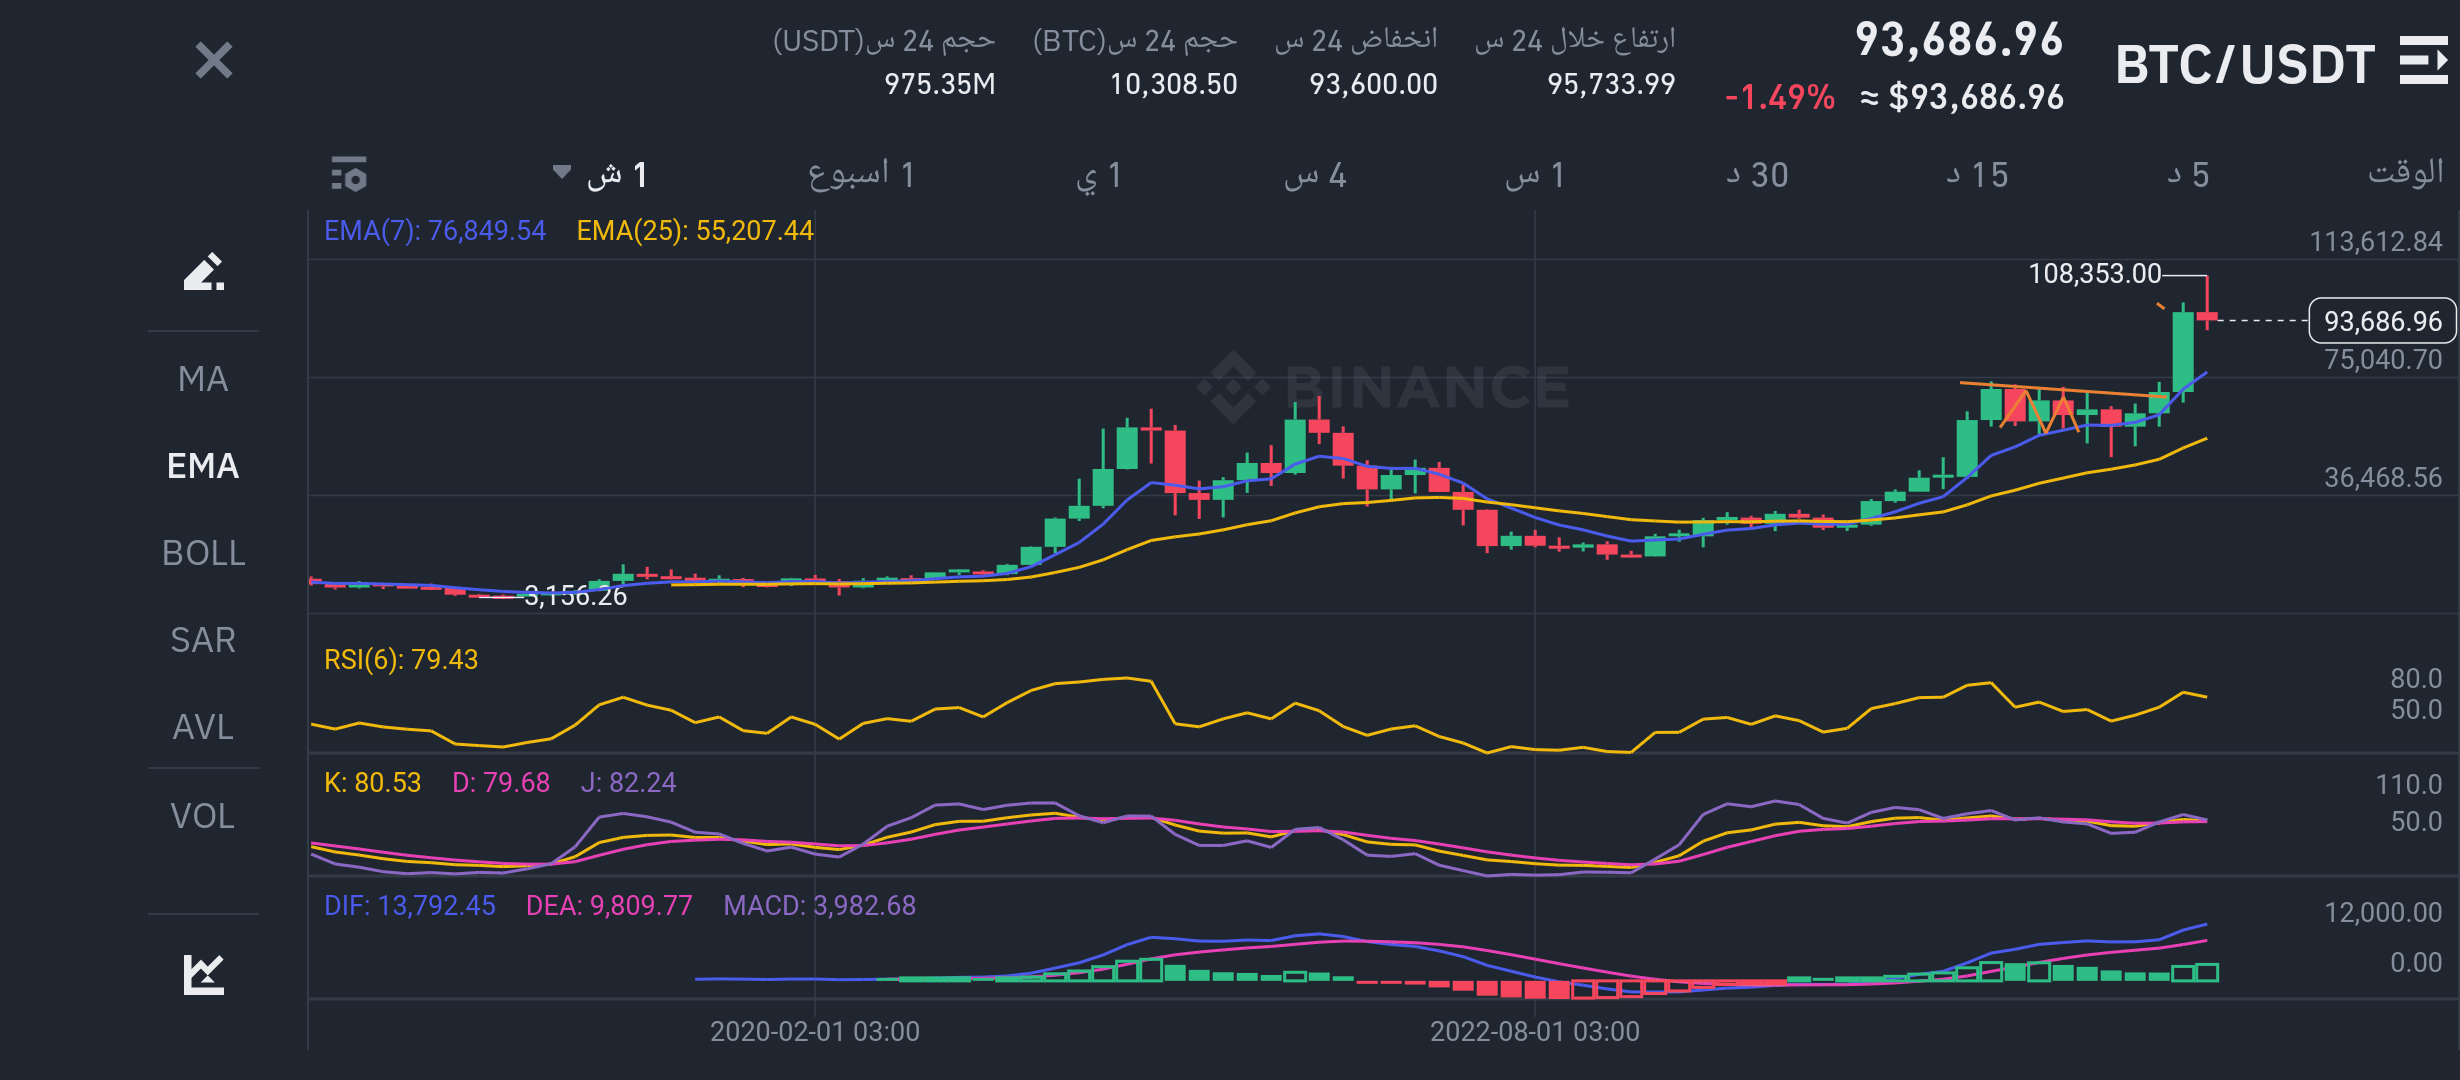Toggle the EMA indicator overlay
2460x1080 pixels.
(203, 466)
